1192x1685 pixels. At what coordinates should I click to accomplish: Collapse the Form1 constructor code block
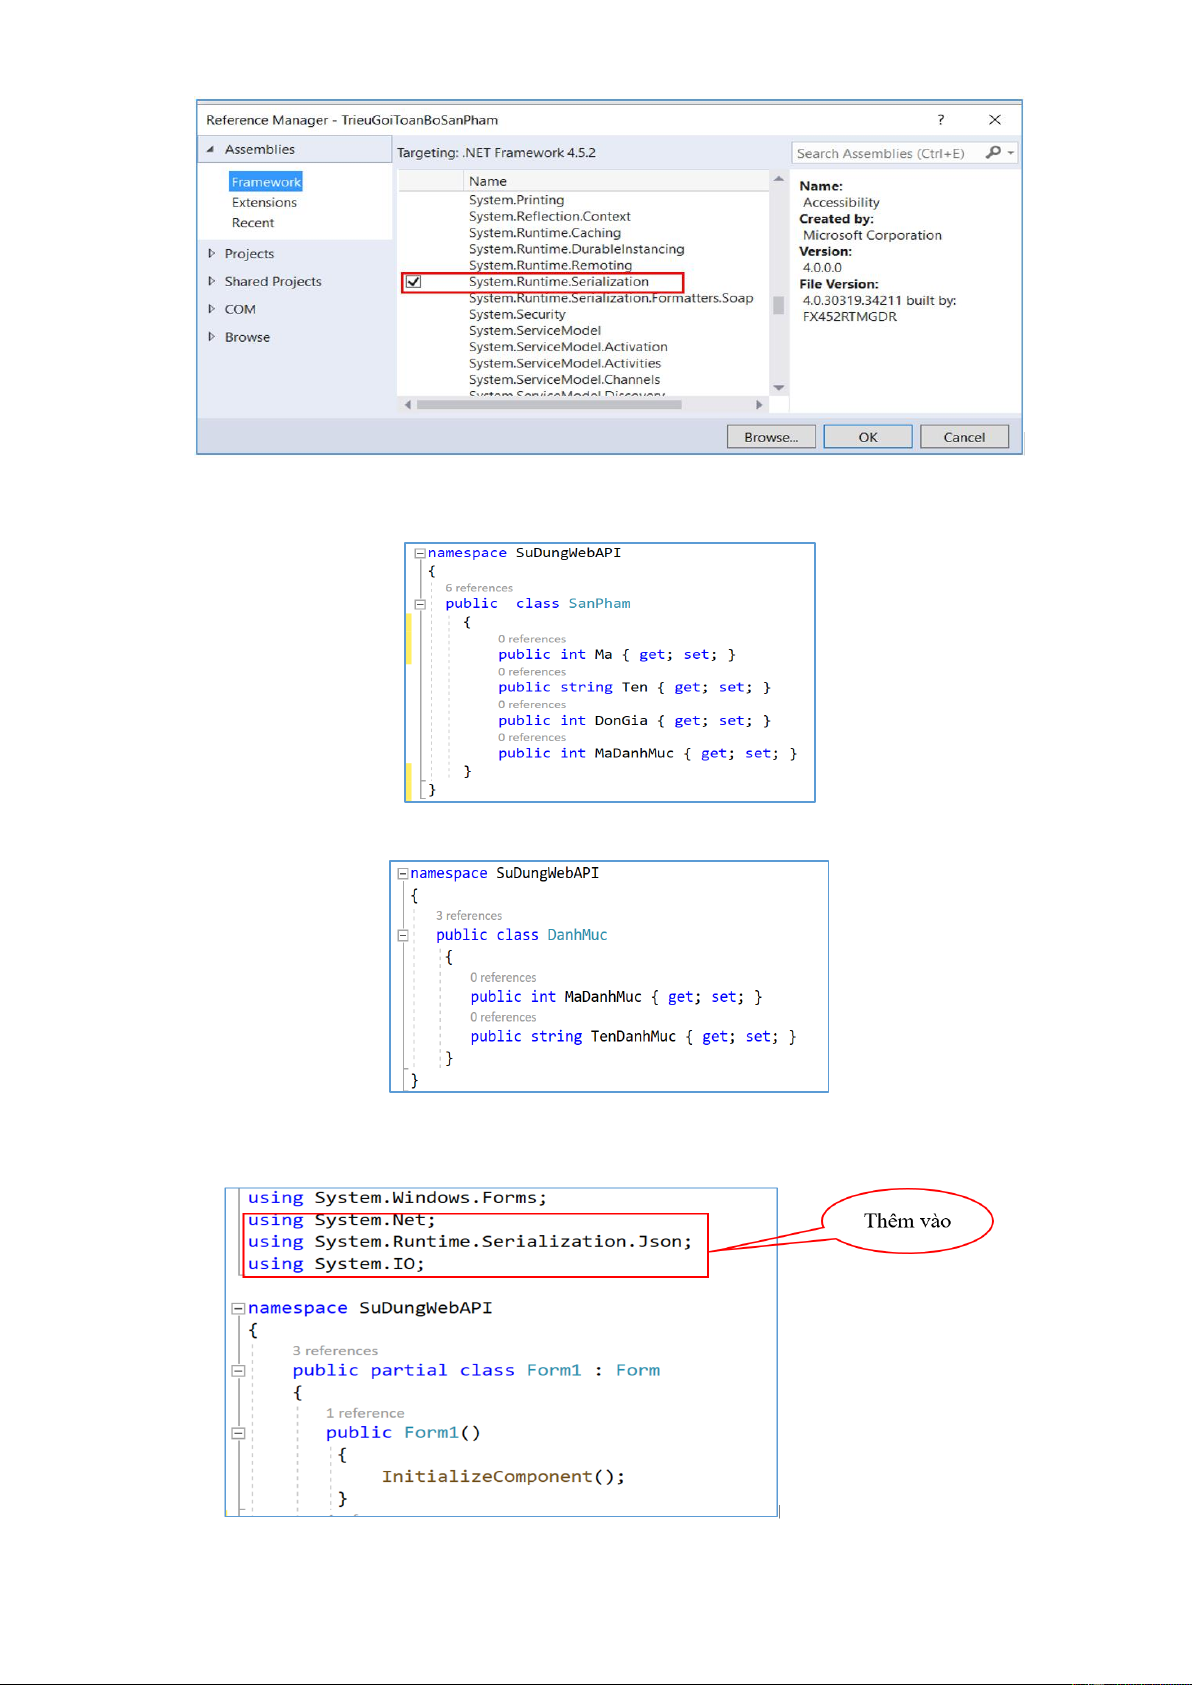[238, 1433]
